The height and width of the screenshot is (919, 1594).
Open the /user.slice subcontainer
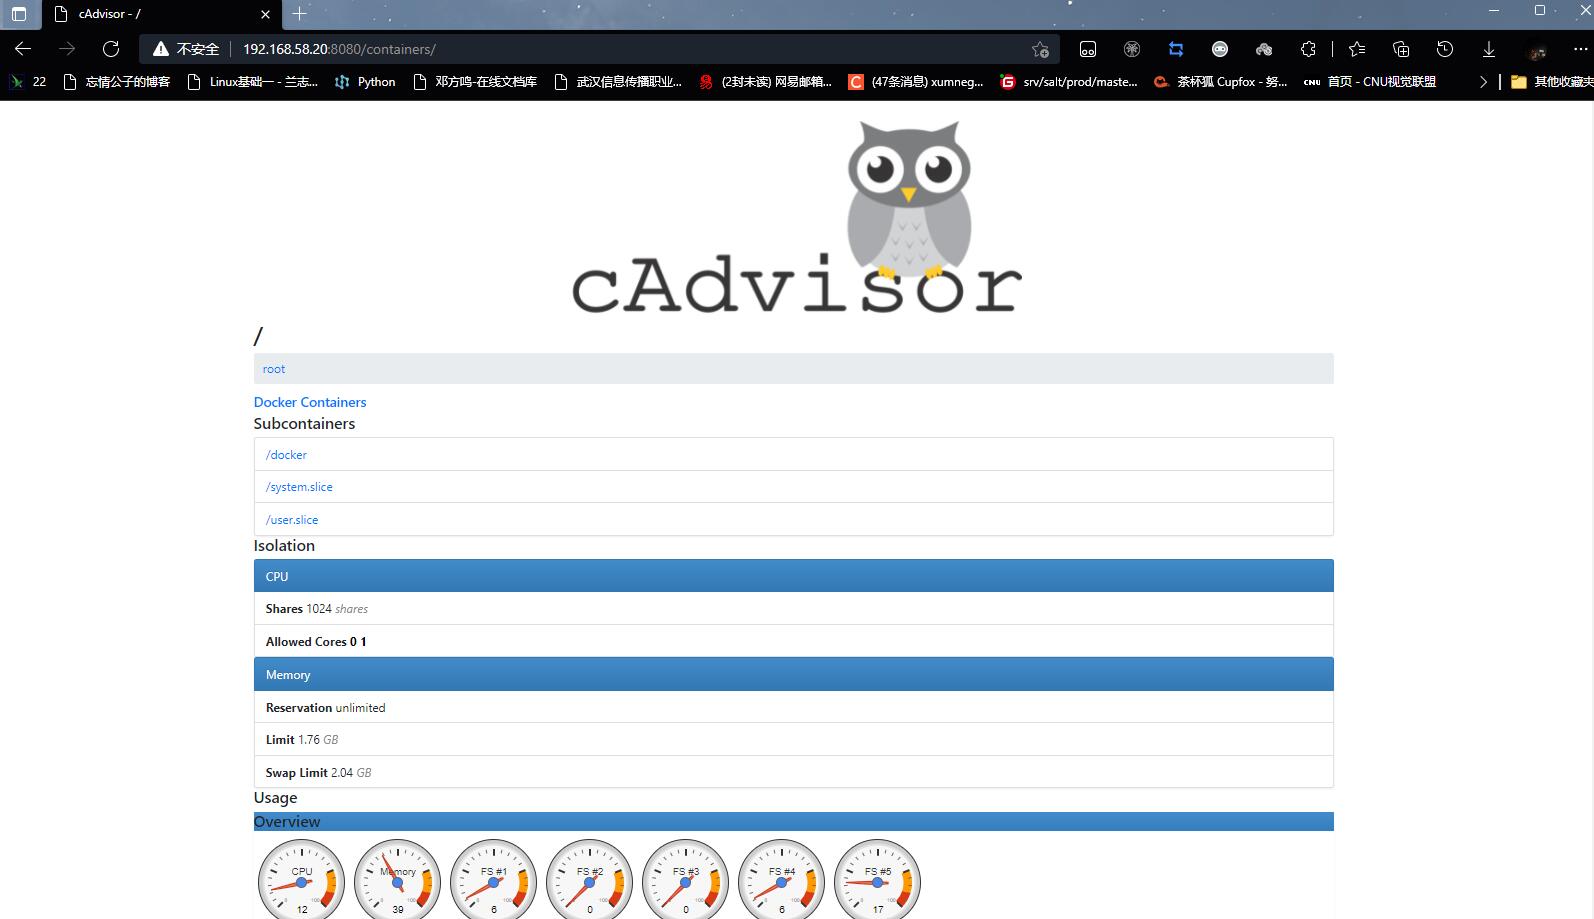click(x=292, y=520)
